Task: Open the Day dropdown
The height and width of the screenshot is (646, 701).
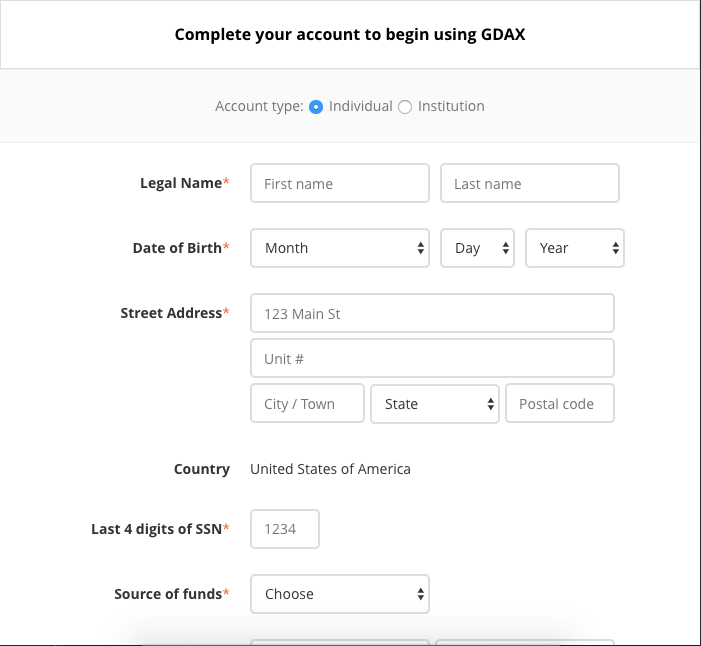Action: coord(477,248)
